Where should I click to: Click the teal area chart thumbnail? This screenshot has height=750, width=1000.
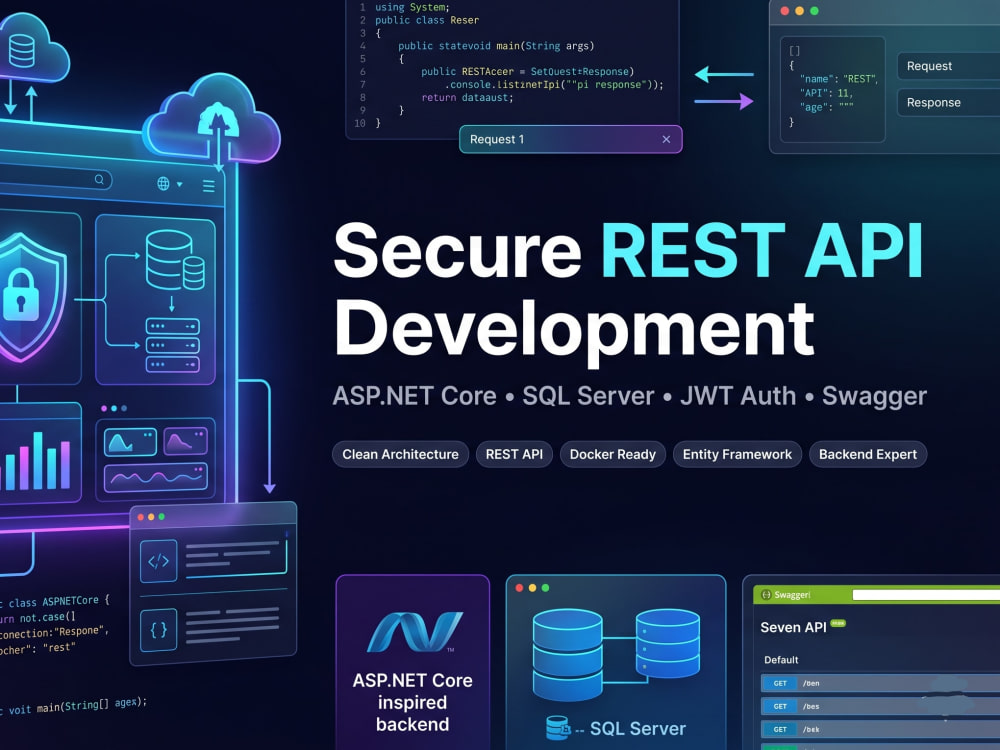[x=130, y=442]
